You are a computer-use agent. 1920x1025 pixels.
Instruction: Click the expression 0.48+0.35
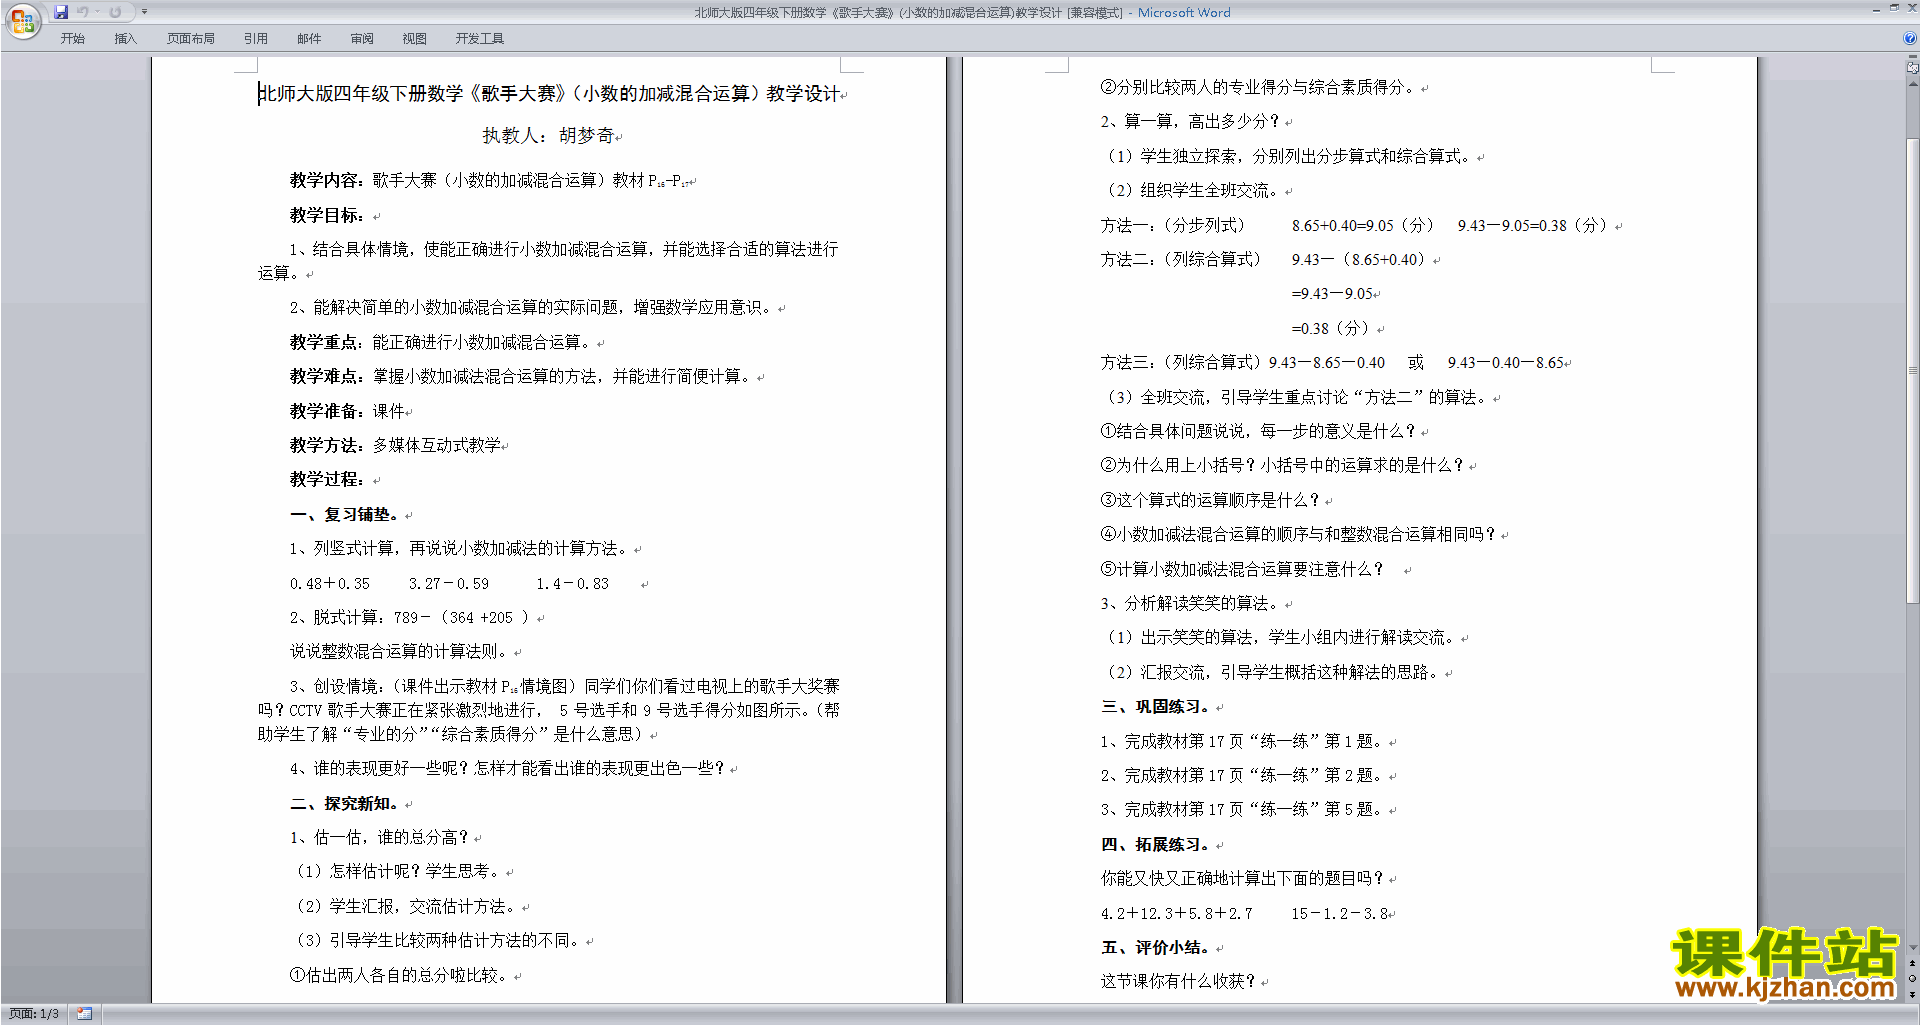(x=330, y=584)
